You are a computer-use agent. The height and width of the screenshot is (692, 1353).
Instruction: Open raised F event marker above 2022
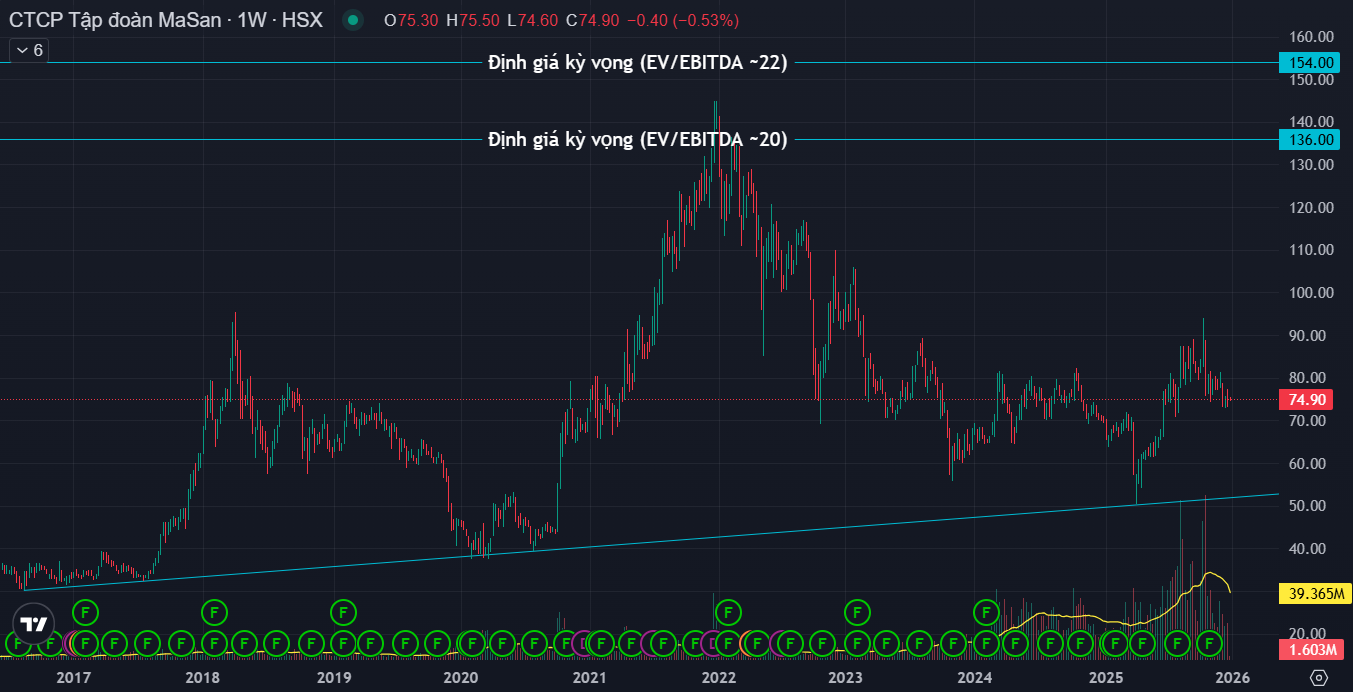[729, 610]
